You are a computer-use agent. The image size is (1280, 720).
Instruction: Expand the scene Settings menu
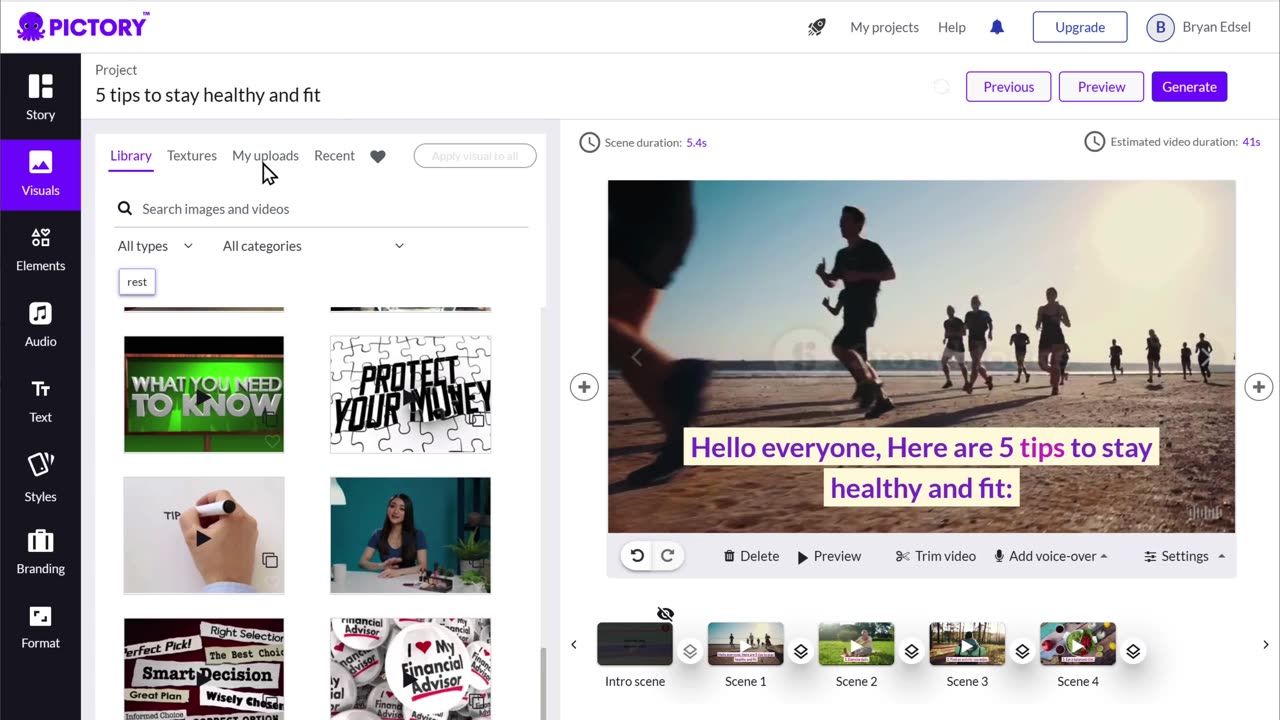(1185, 556)
